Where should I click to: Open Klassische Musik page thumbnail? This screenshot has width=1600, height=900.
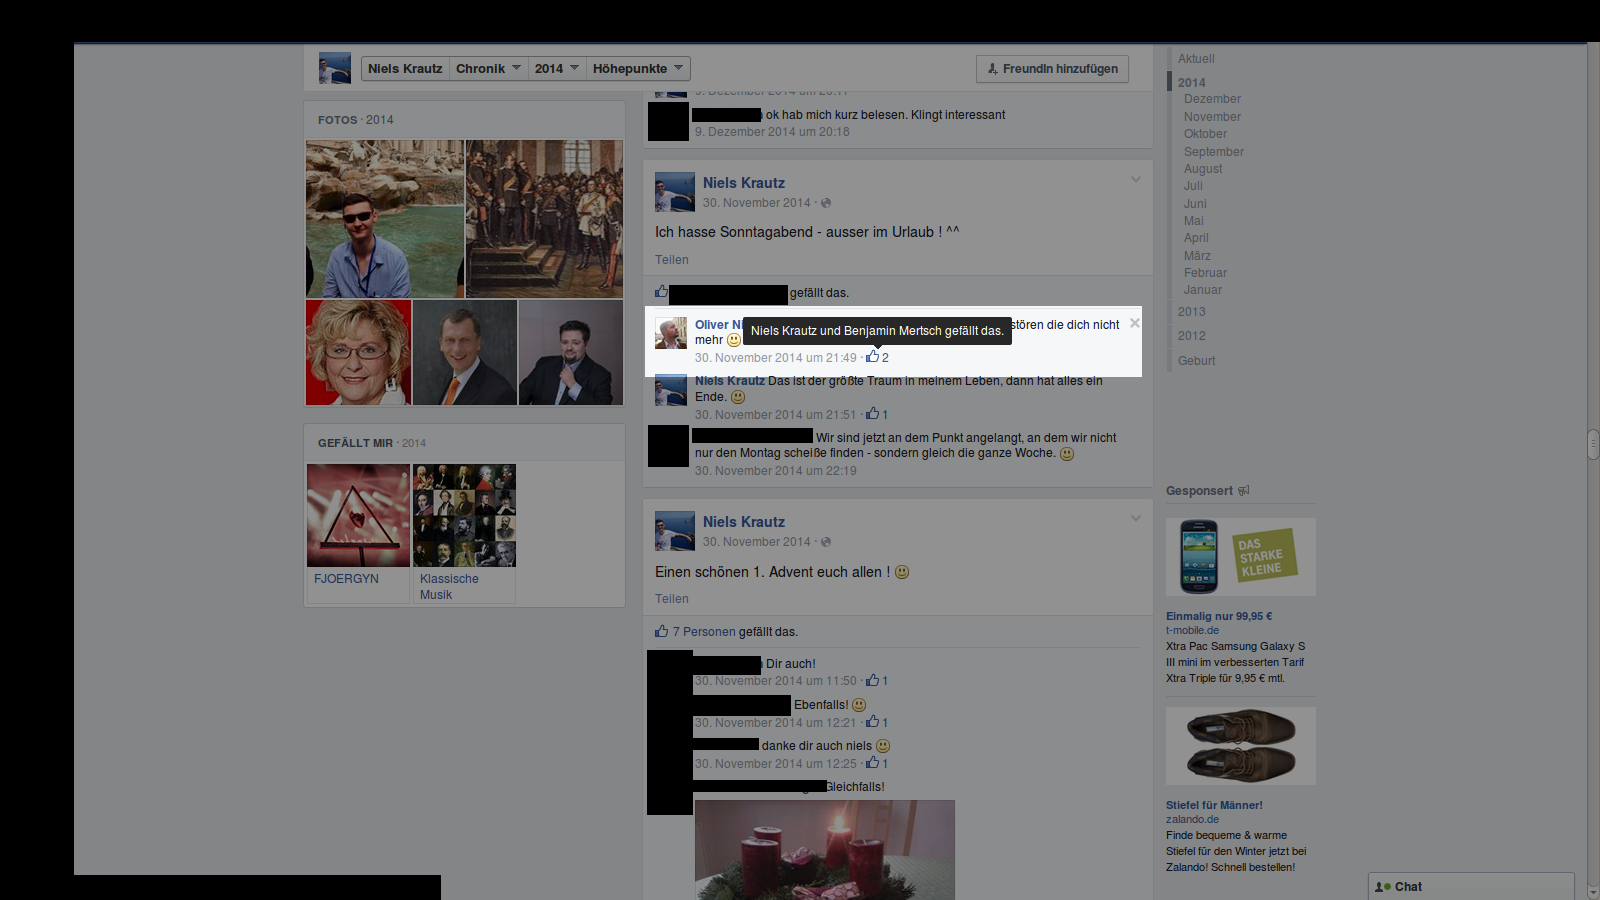click(x=464, y=515)
